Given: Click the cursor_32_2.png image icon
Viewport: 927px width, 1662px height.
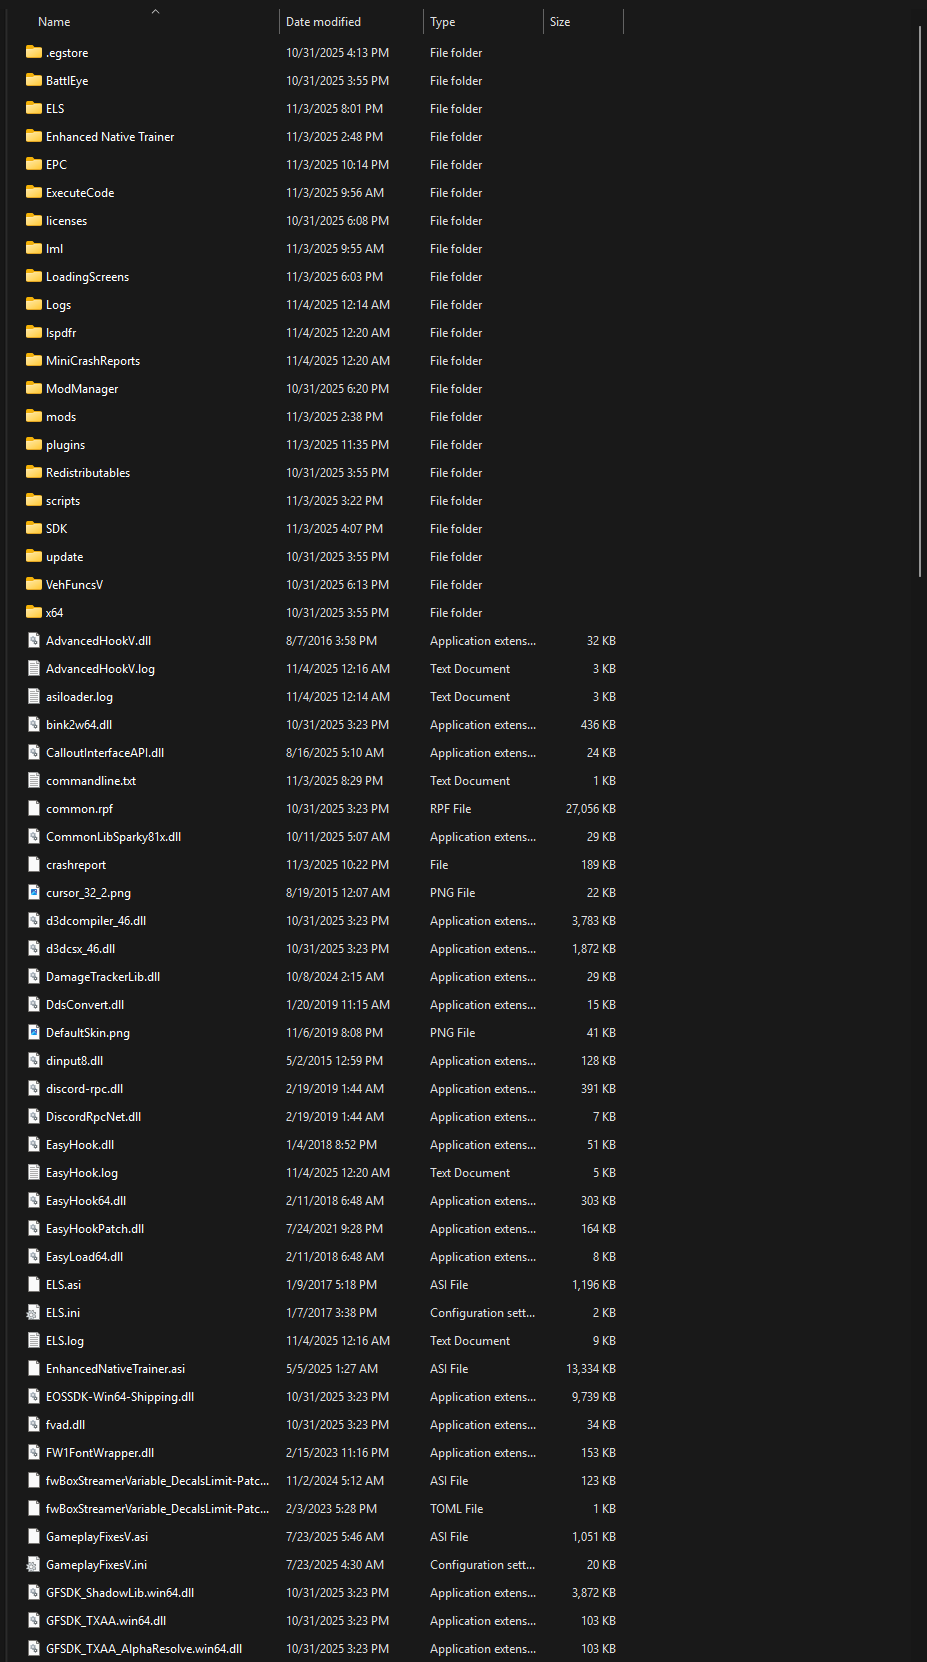Looking at the screenshot, I should pos(34,892).
